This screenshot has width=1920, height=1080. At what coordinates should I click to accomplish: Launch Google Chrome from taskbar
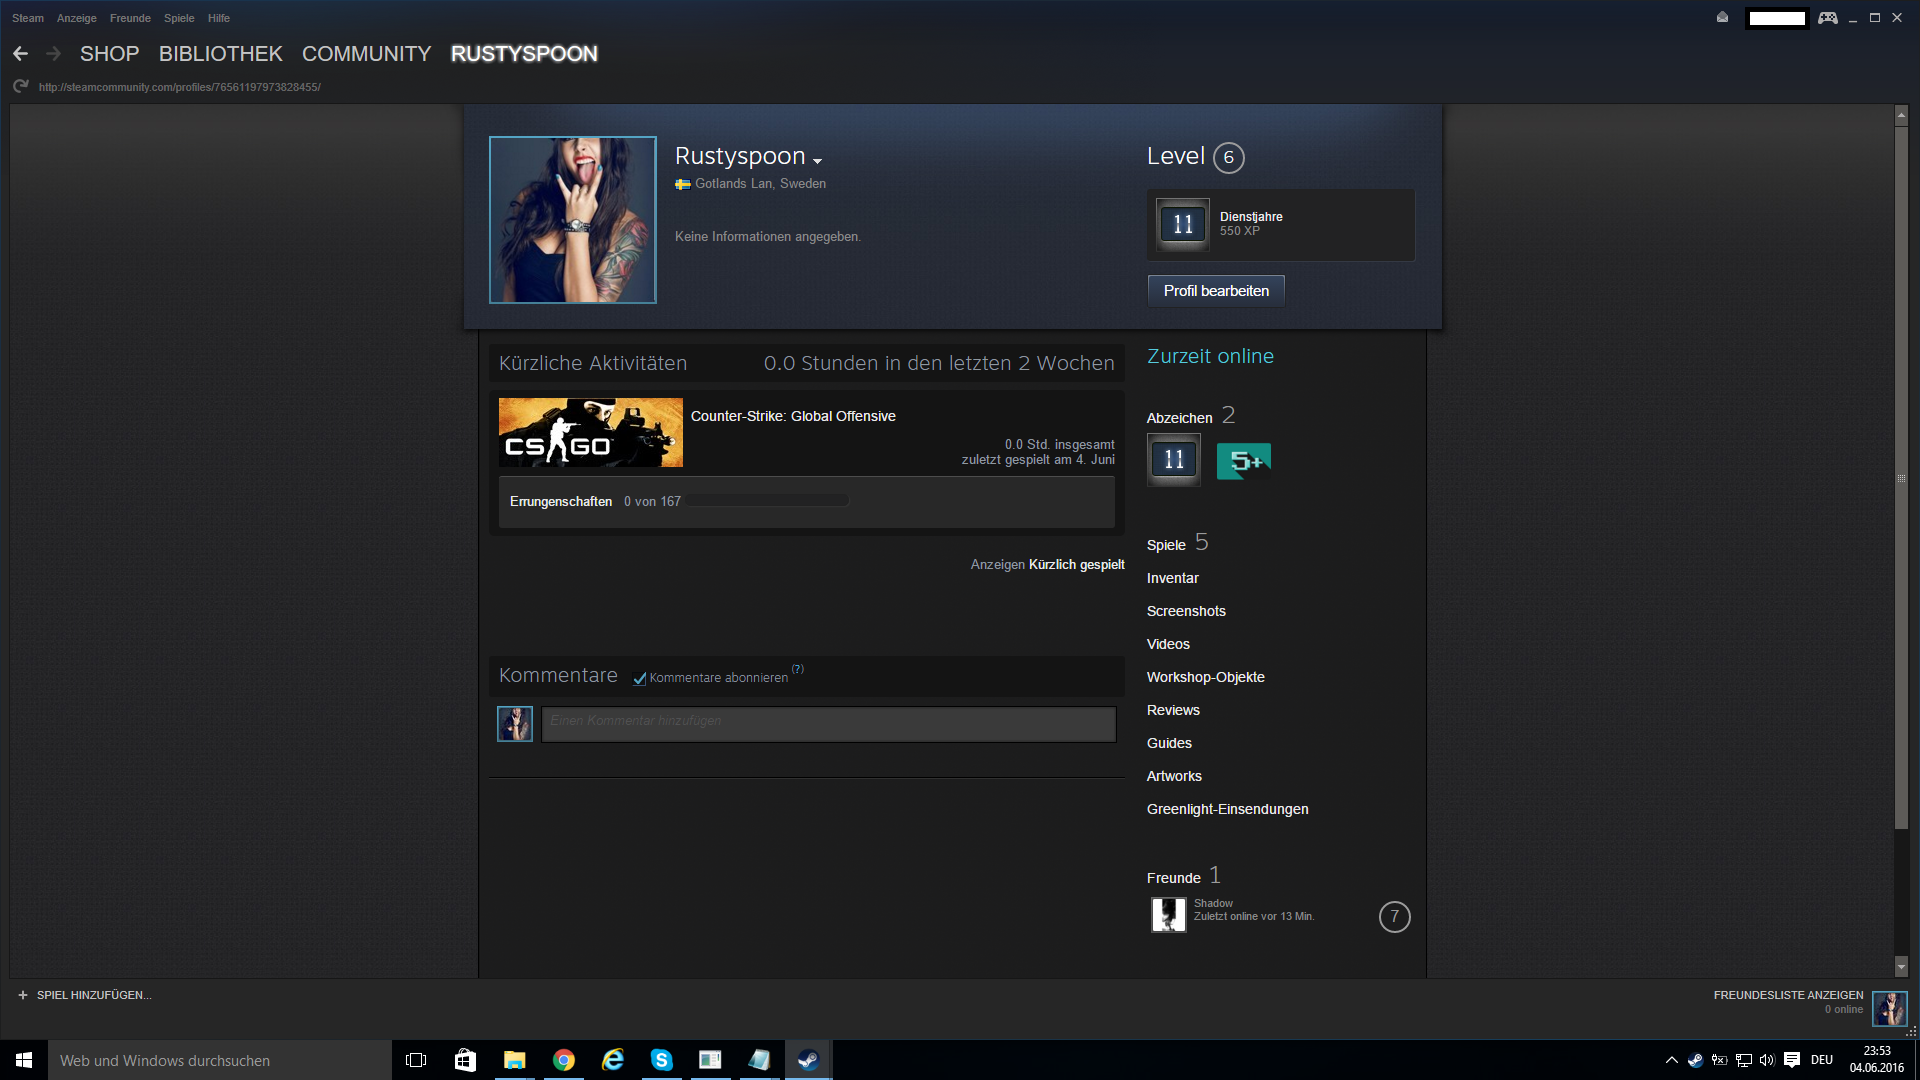tap(564, 1060)
